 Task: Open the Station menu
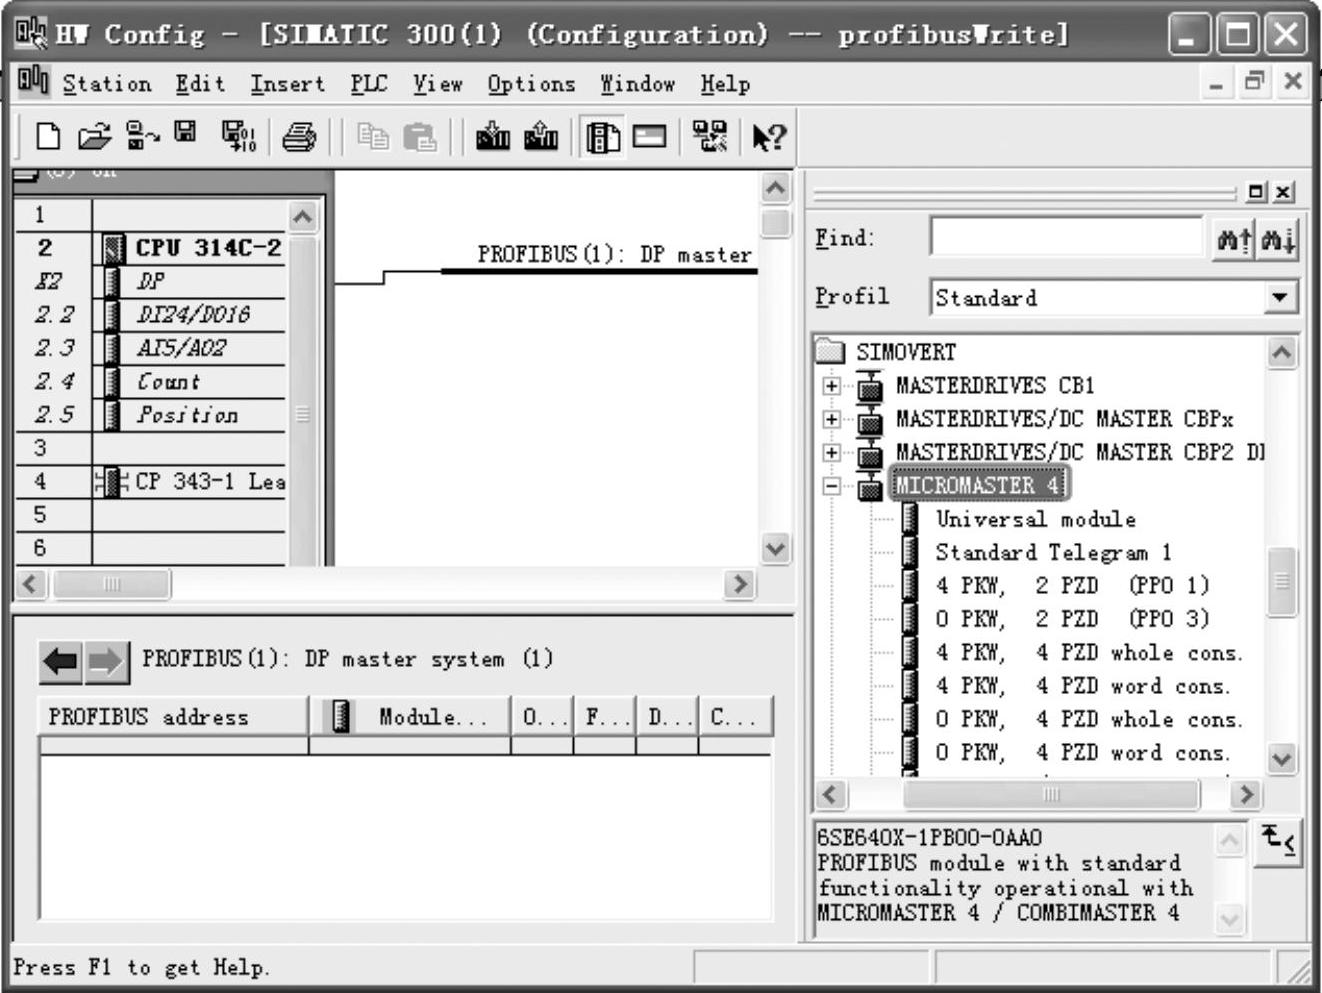106,84
